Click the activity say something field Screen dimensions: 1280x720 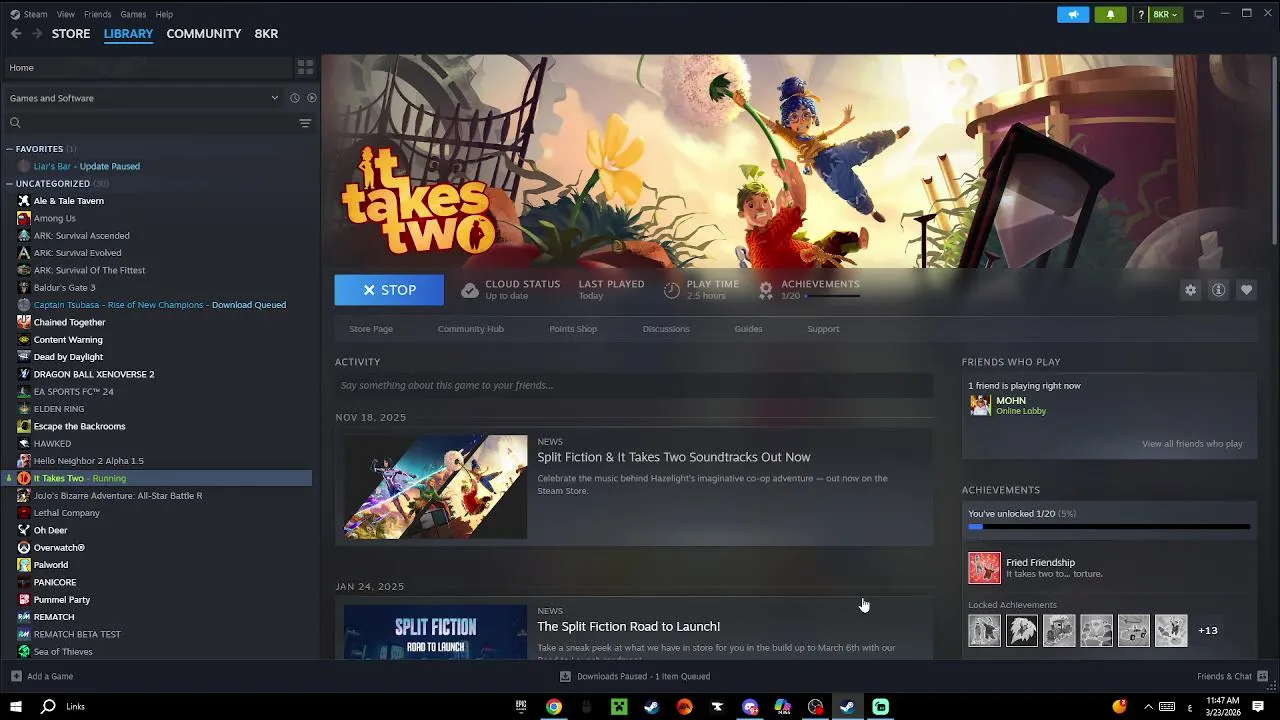[634, 385]
